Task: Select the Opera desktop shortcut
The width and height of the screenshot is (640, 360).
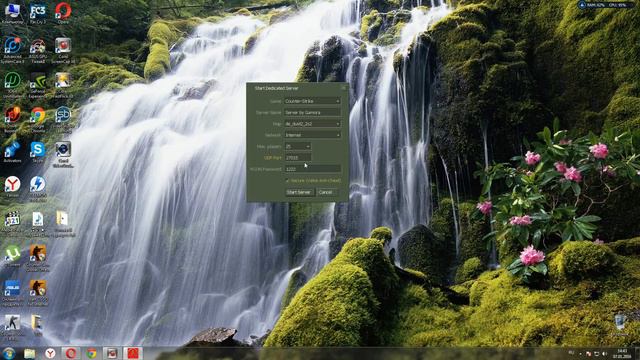Action: 63,13
